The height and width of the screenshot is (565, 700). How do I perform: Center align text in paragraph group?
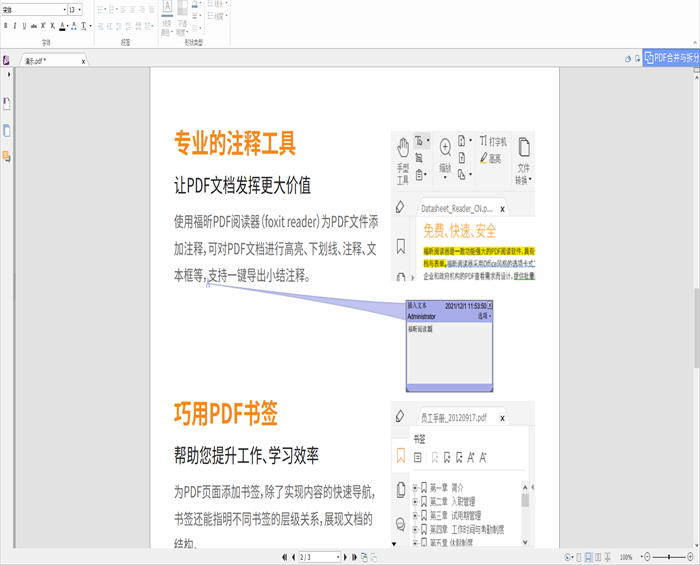coord(132,9)
